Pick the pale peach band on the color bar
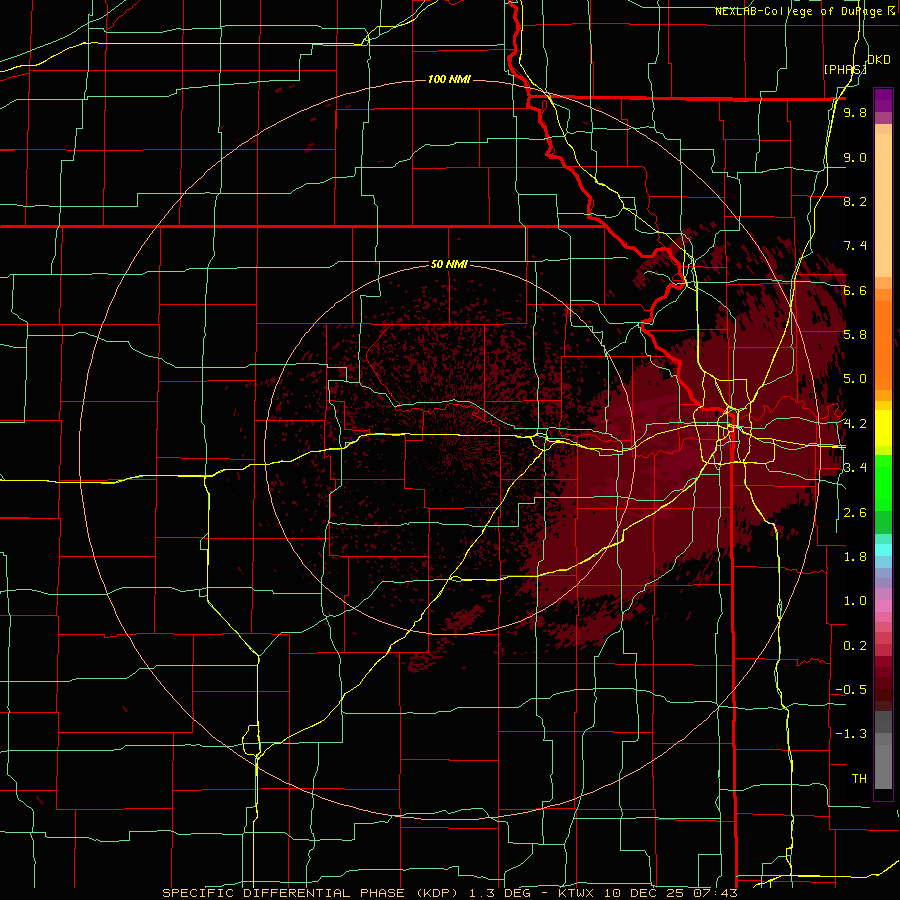Viewport: 900px width, 900px height. 883,206
